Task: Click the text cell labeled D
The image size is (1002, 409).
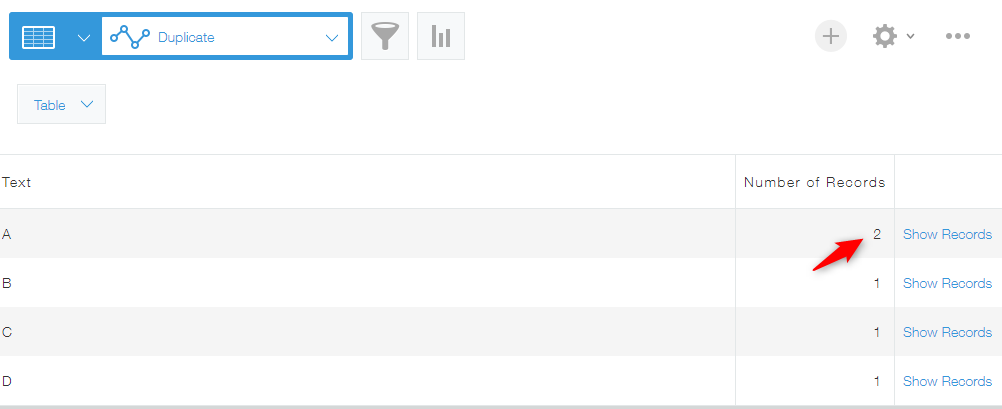Action: (7, 381)
